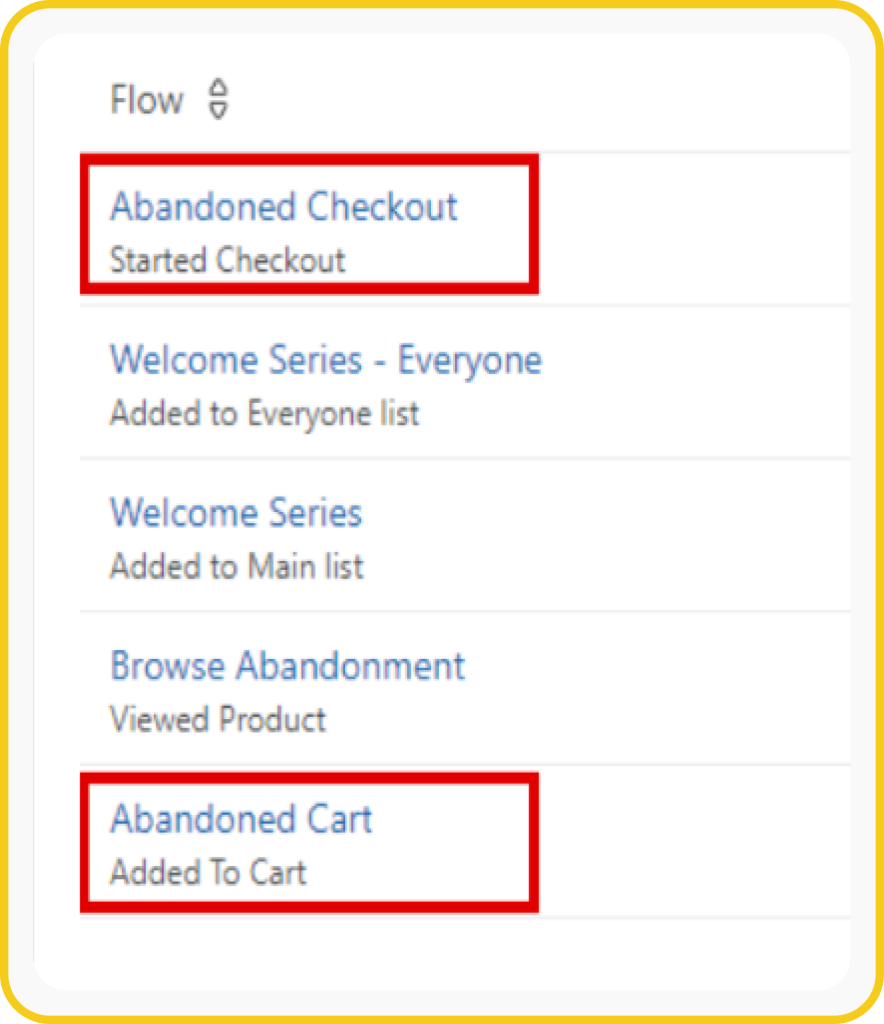Click red highlight border around Abandoned Checkout
This screenshot has width=884, height=1024.
coord(535,224)
